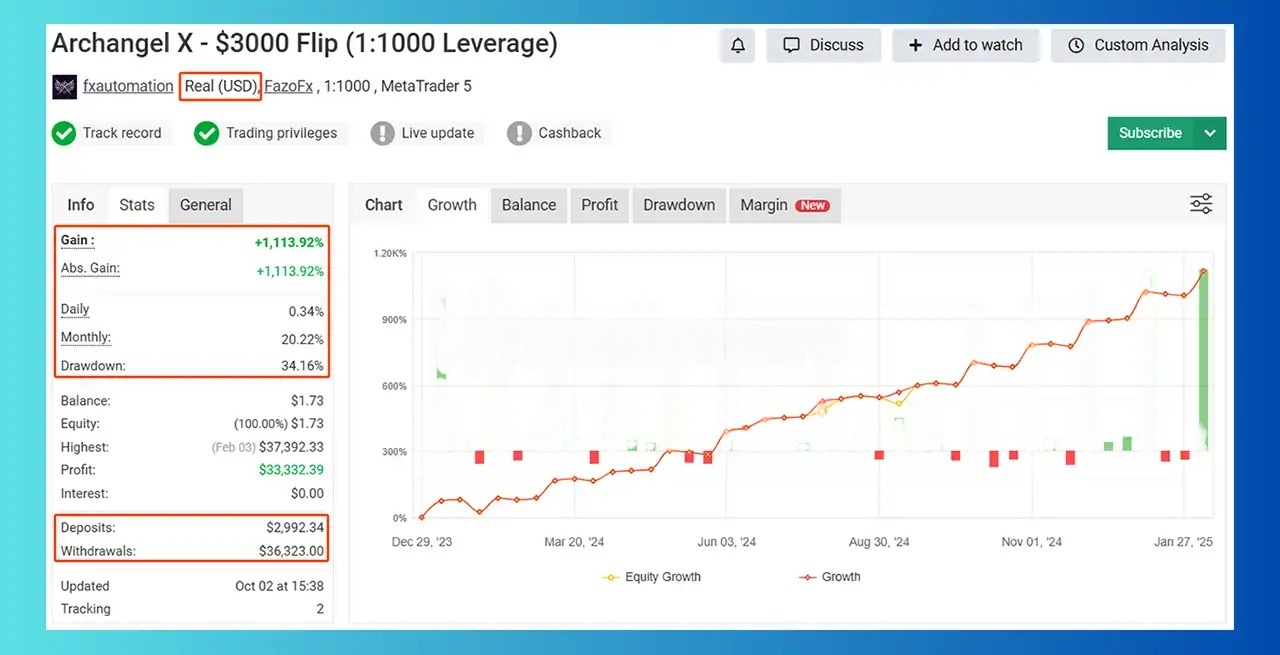
Task: Click the Real (USD) account type text
Action: click(220, 86)
